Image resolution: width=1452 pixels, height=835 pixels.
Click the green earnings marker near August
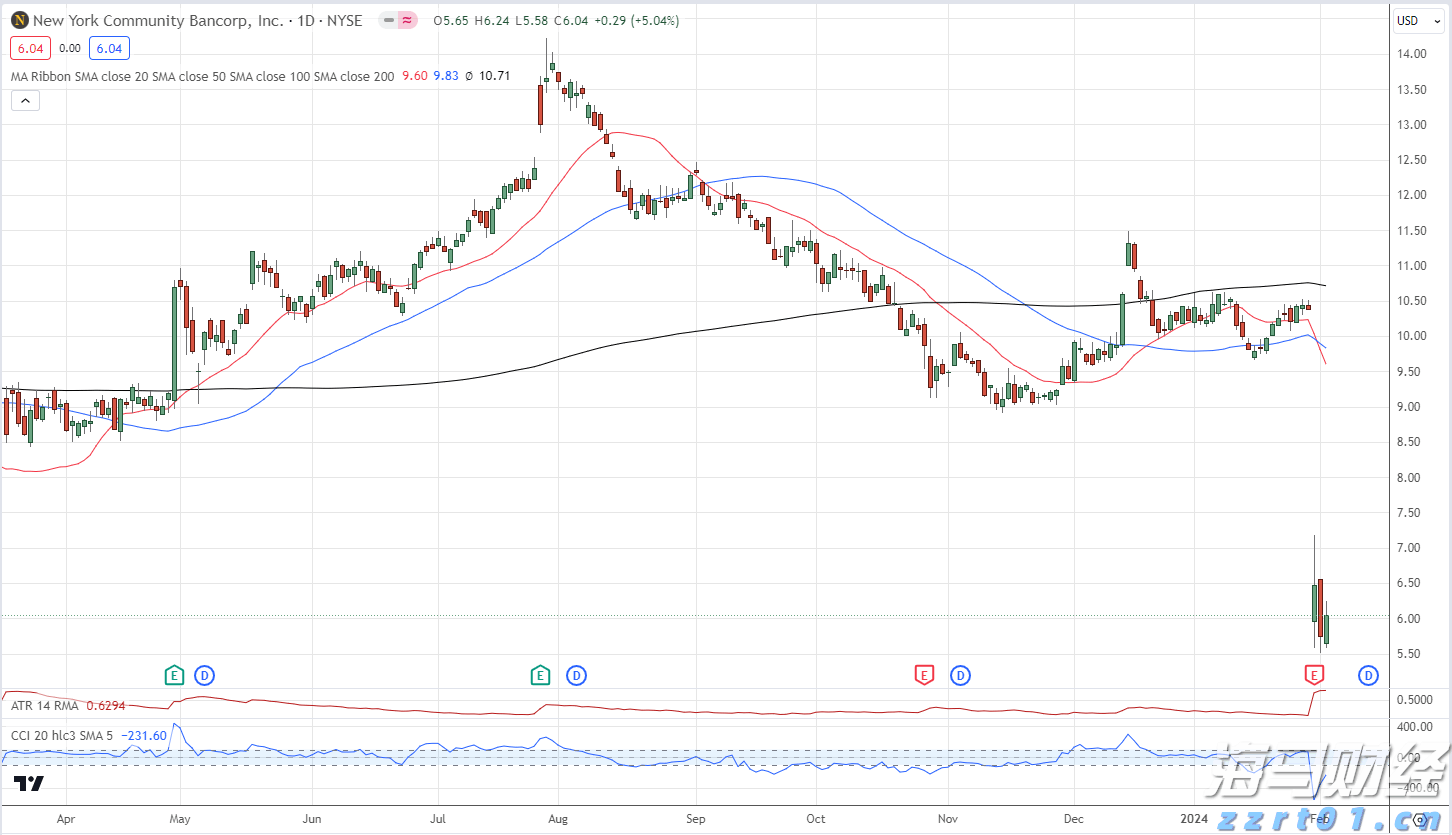pyautogui.click(x=541, y=675)
